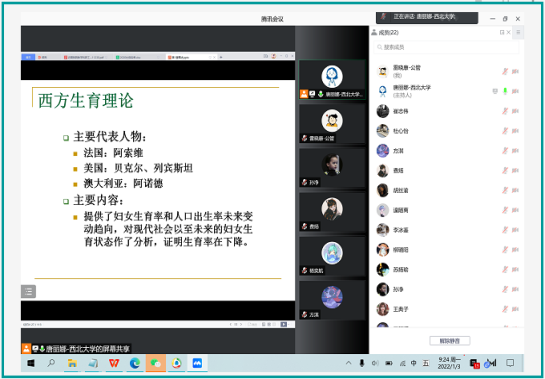Toggle microphone for the first member (我)
Viewport: 545px width, 379px height.
[505, 71]
